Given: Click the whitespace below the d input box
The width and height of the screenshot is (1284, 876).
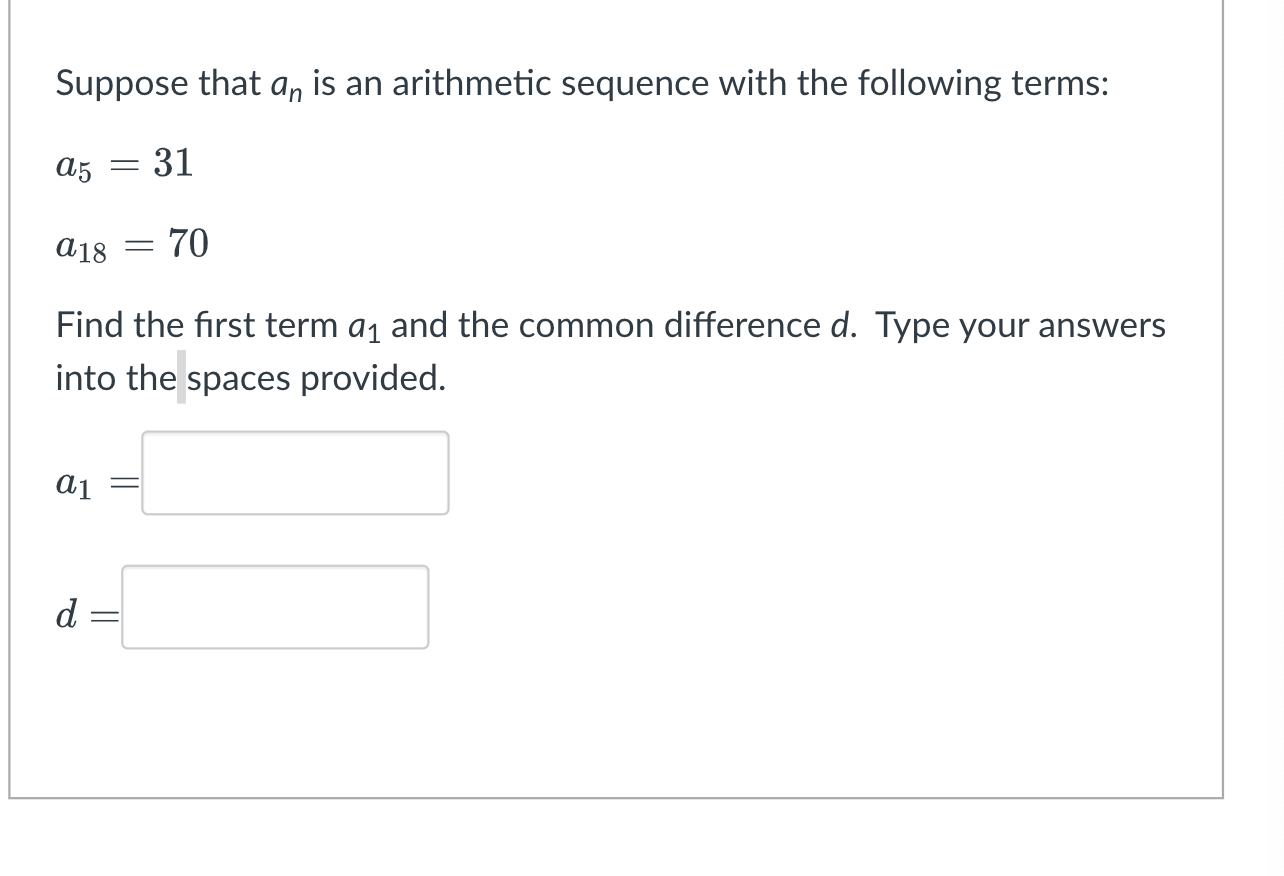Looking at the screenshot, I should click(x=275, y=710).
